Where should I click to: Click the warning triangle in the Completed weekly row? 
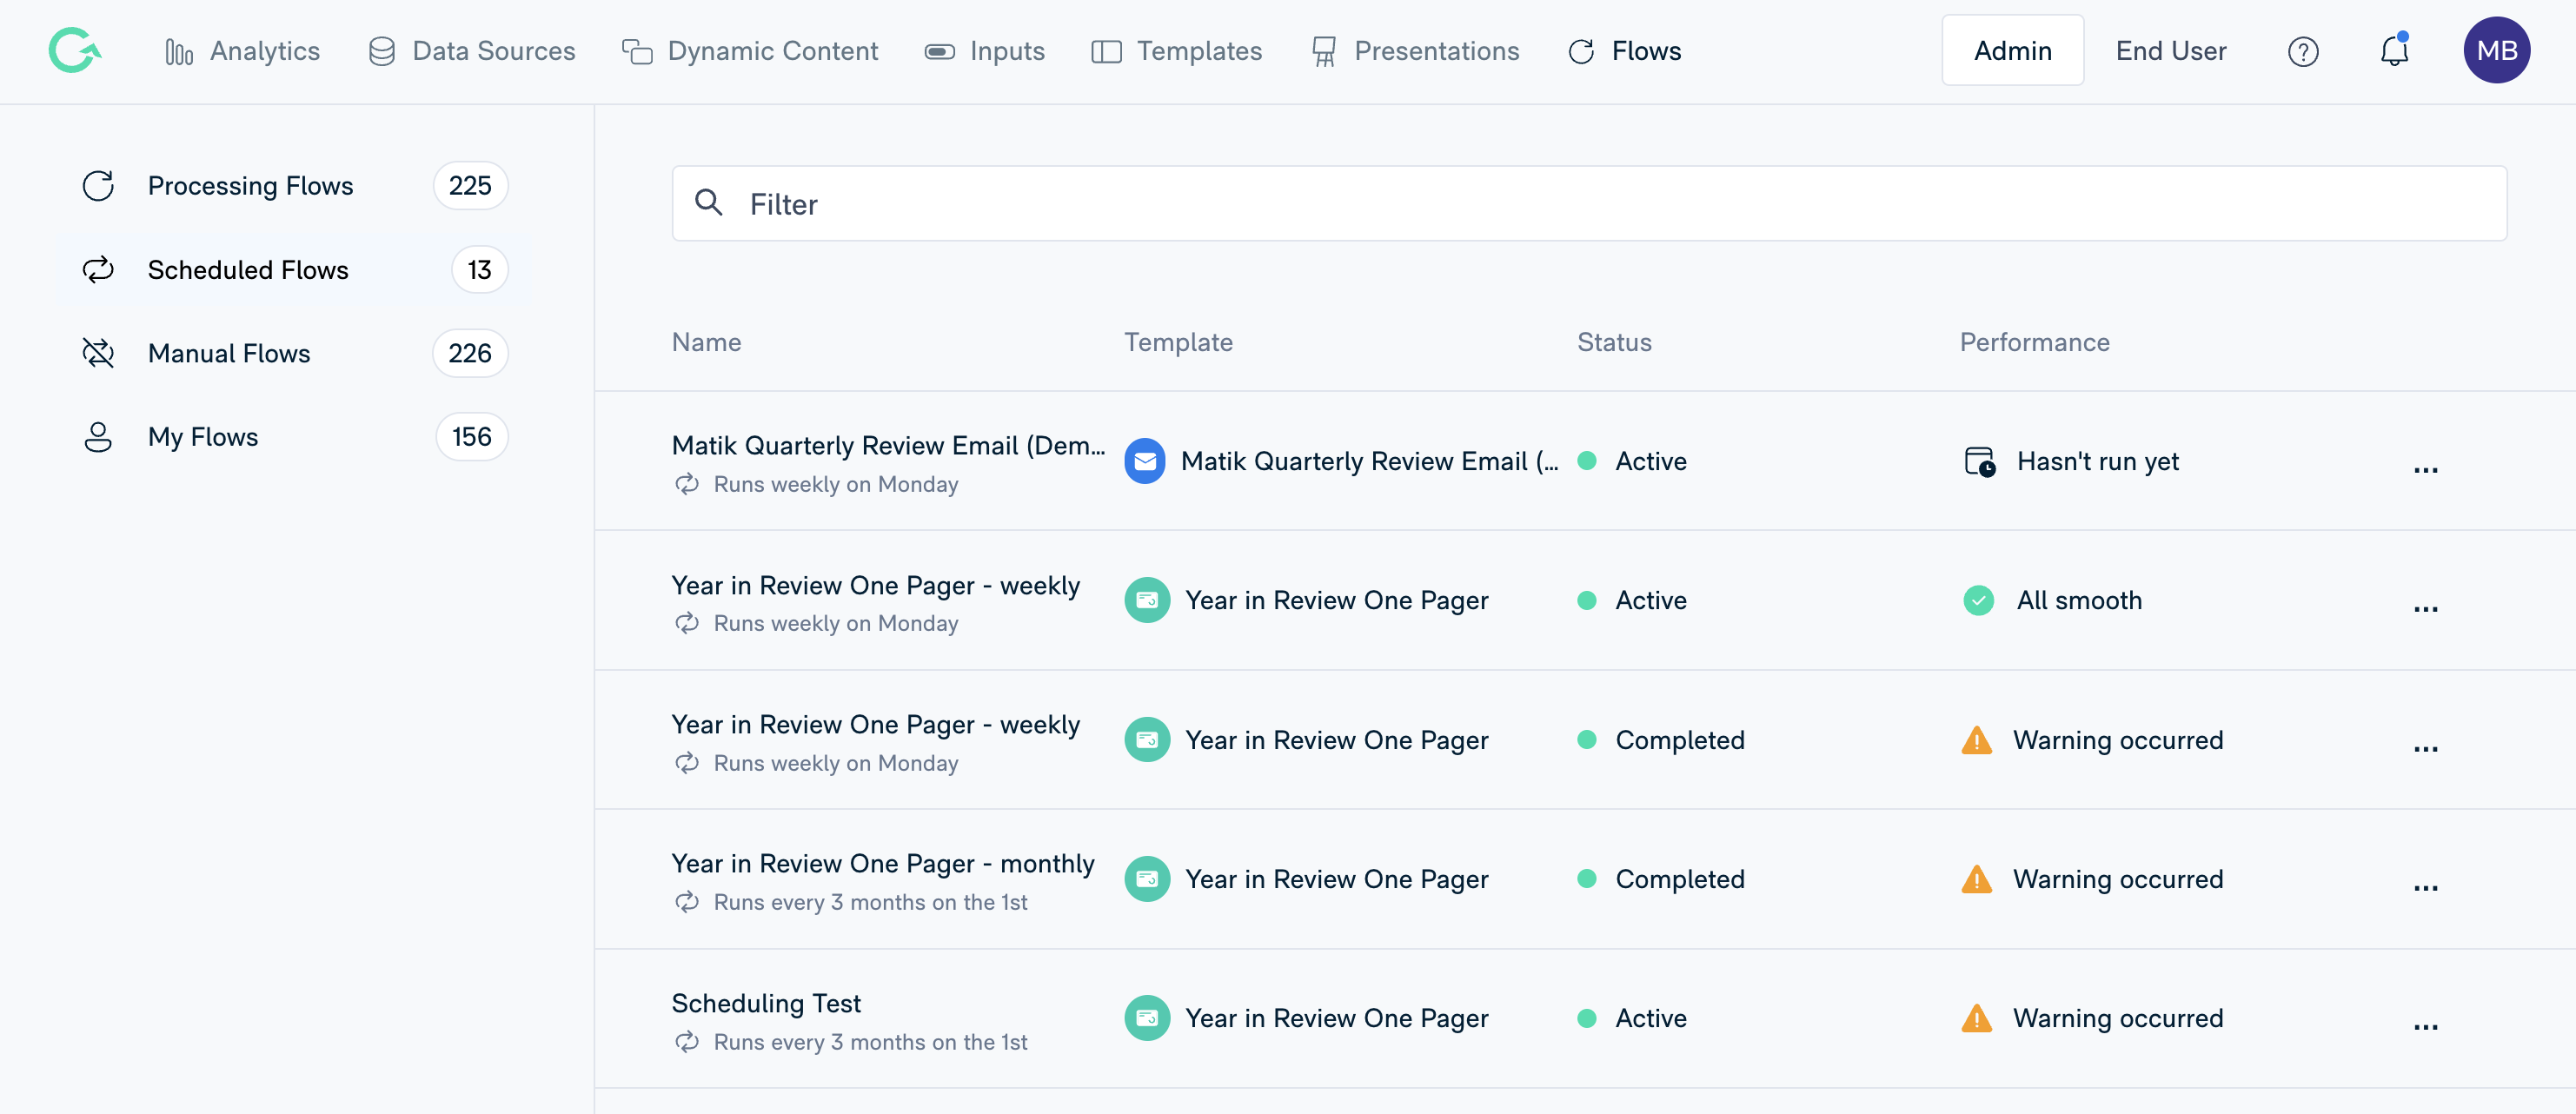[x=1976, y=740]
